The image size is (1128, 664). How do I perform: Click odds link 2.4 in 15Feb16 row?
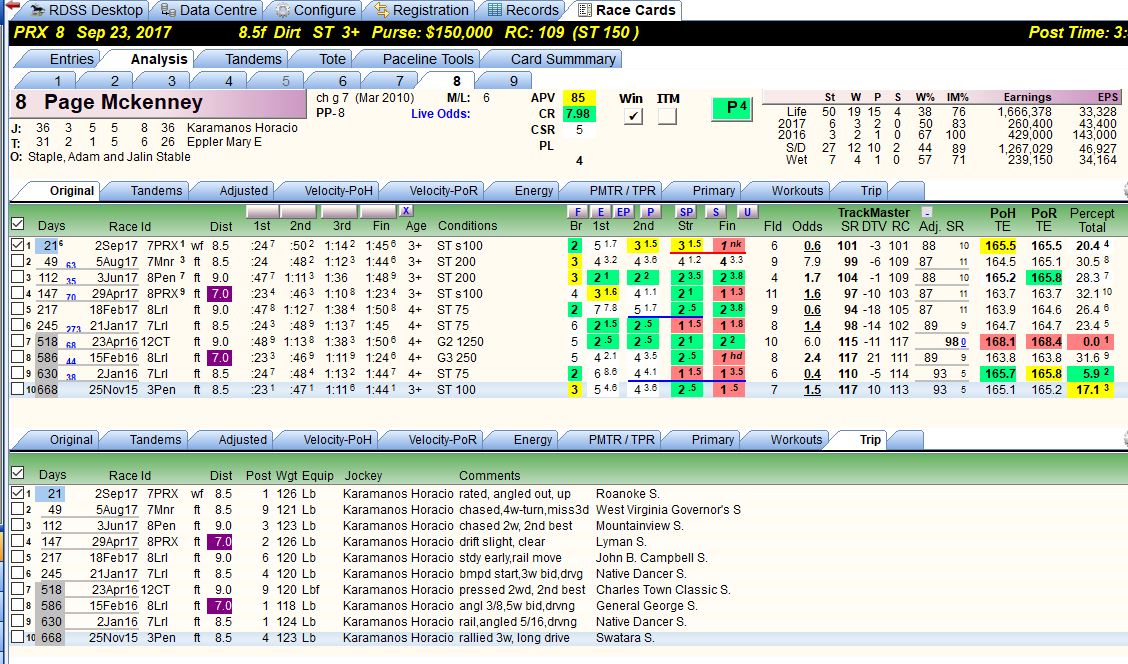[812, 358]
